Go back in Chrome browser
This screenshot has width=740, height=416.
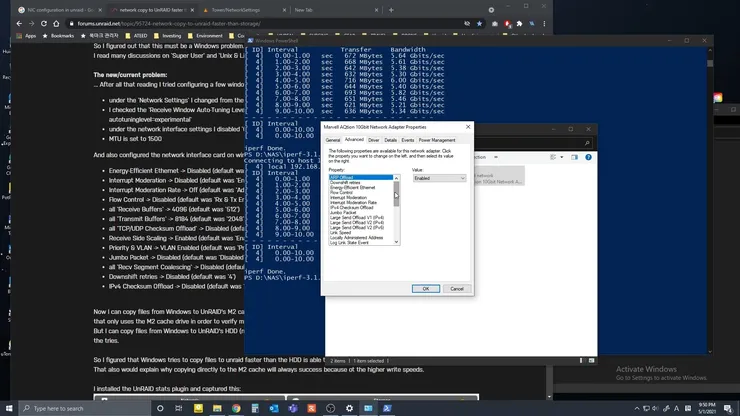(19, 24)
